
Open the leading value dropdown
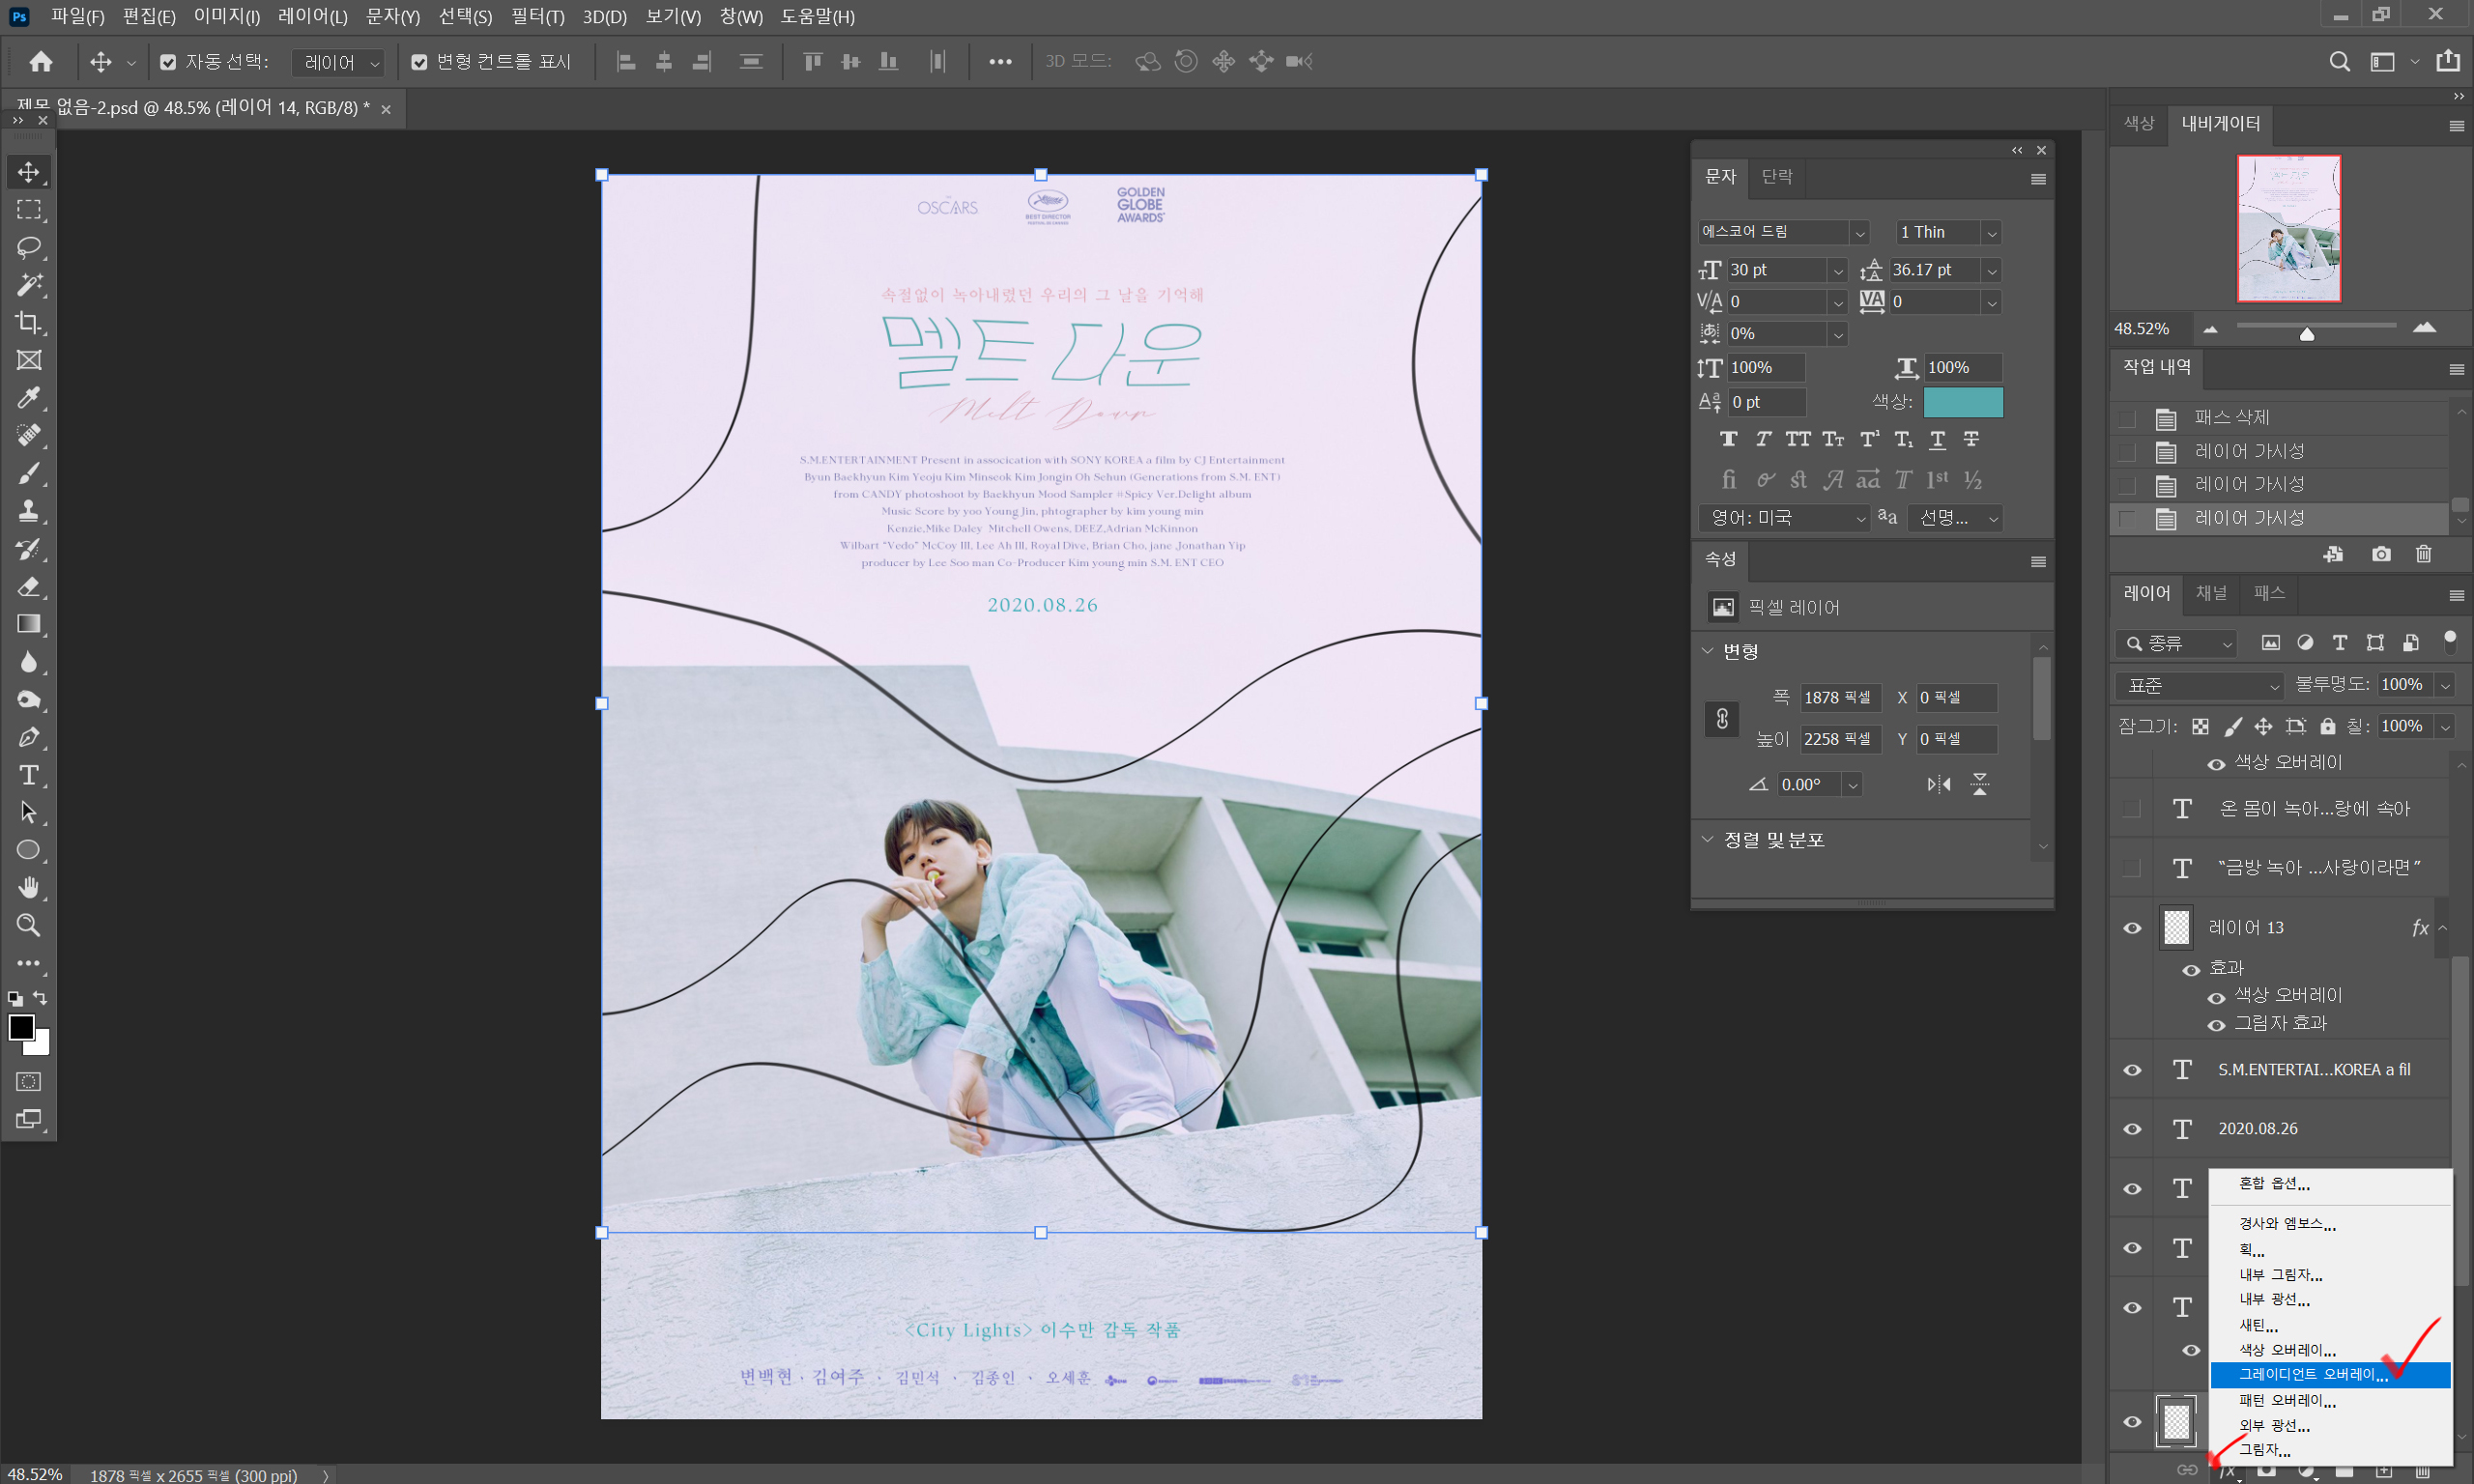tap(1992, 271)
